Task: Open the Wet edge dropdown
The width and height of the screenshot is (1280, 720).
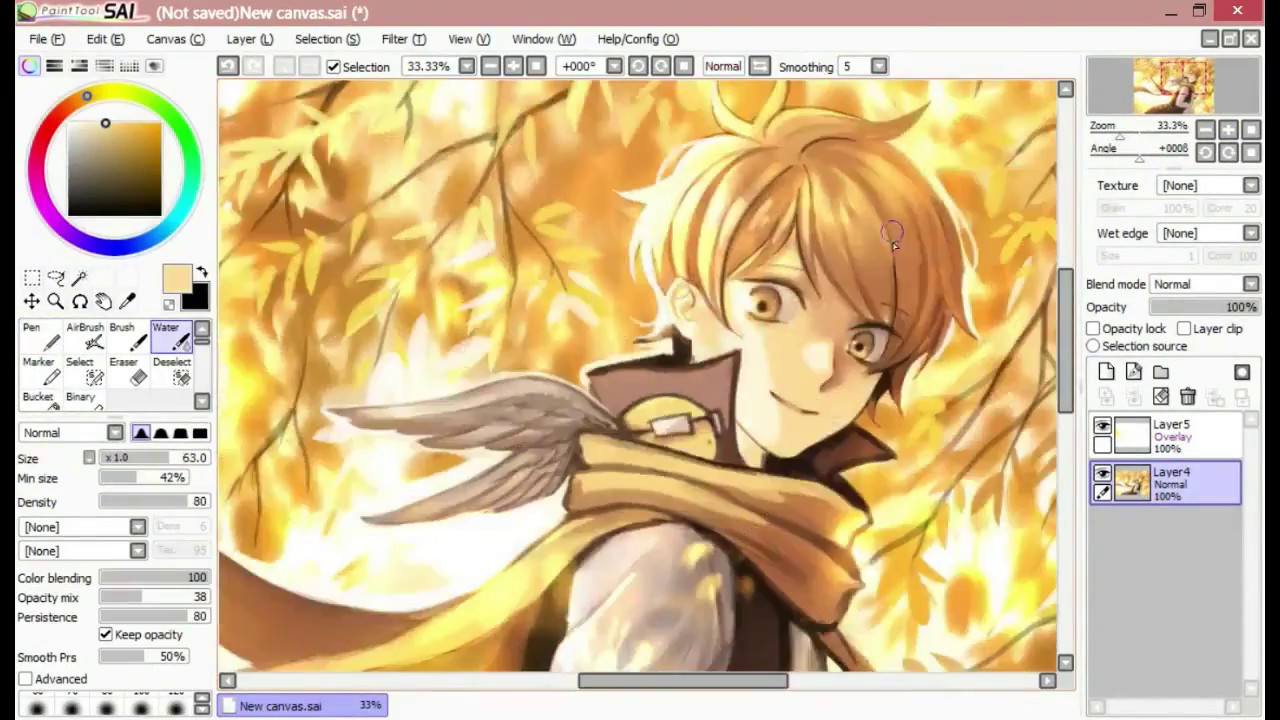Action: tap(1208, 233)
